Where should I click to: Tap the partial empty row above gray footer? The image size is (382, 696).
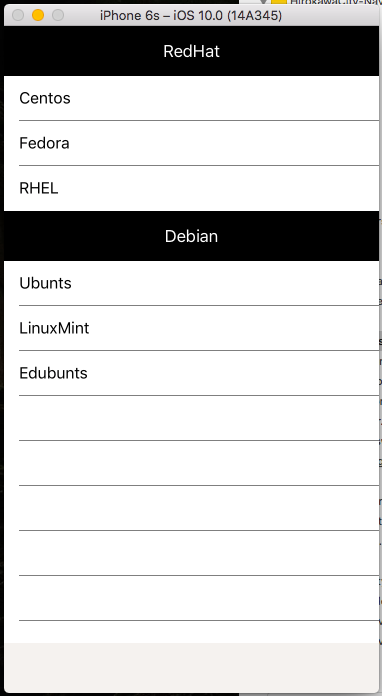tap(191, 632)
